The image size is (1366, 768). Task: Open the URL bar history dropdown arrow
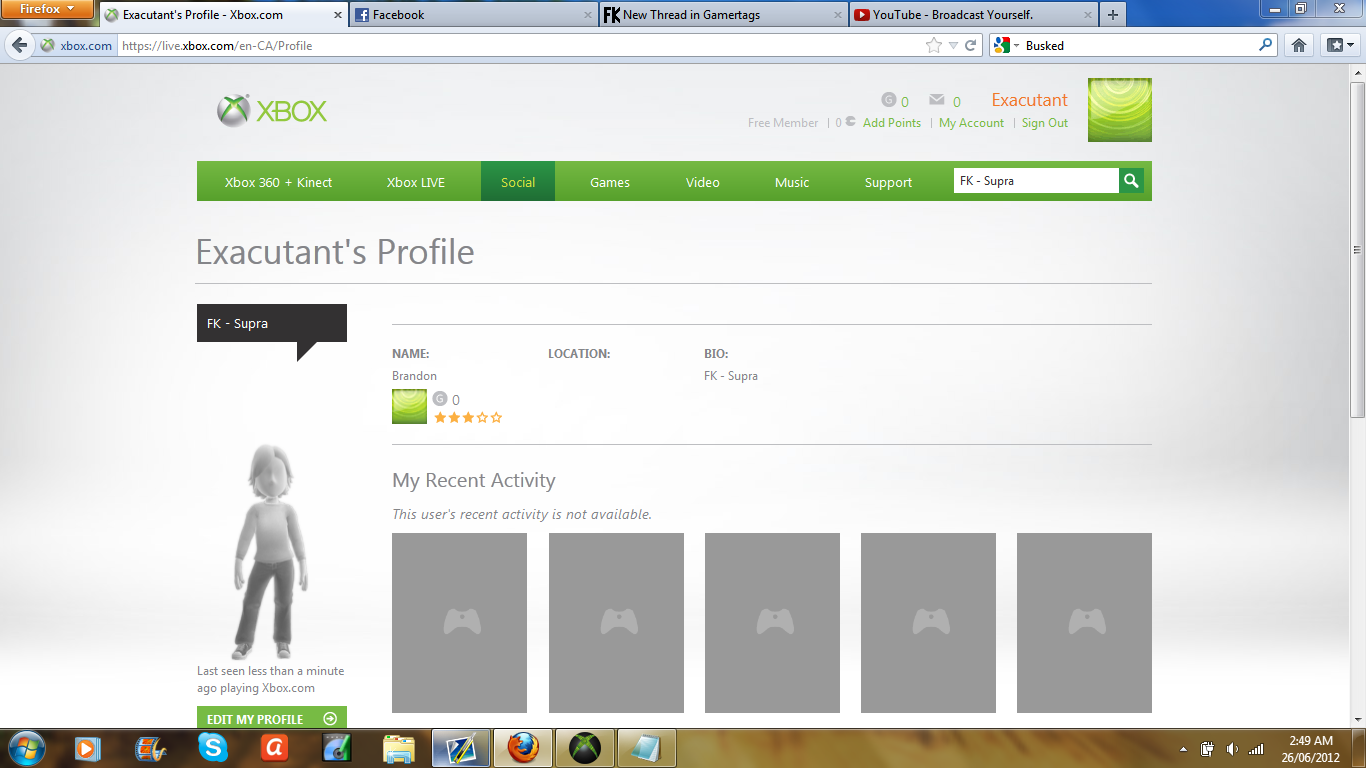click(953, 45)
